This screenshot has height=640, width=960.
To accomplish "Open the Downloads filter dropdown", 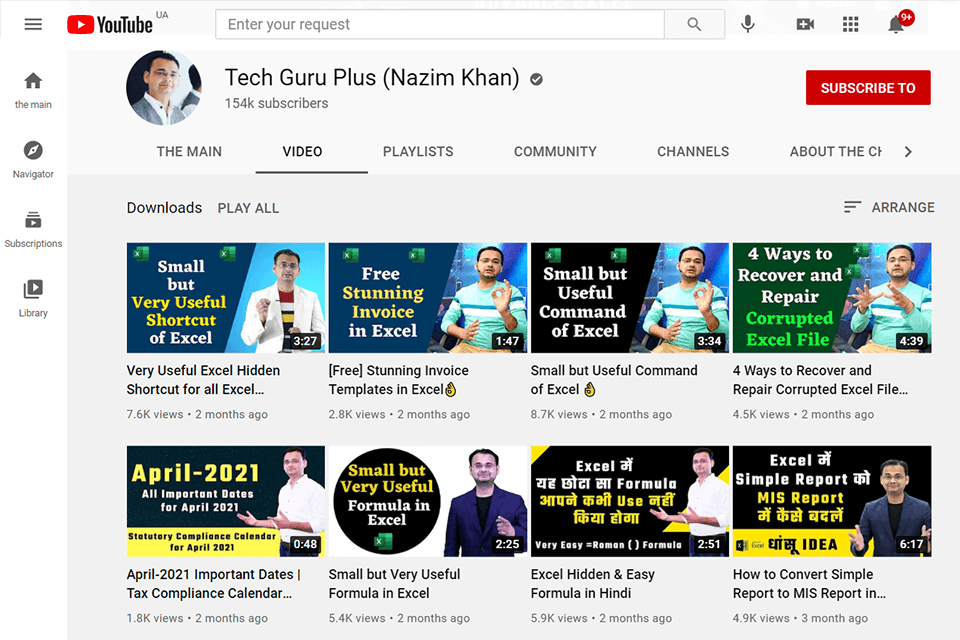I will (164, 208).
